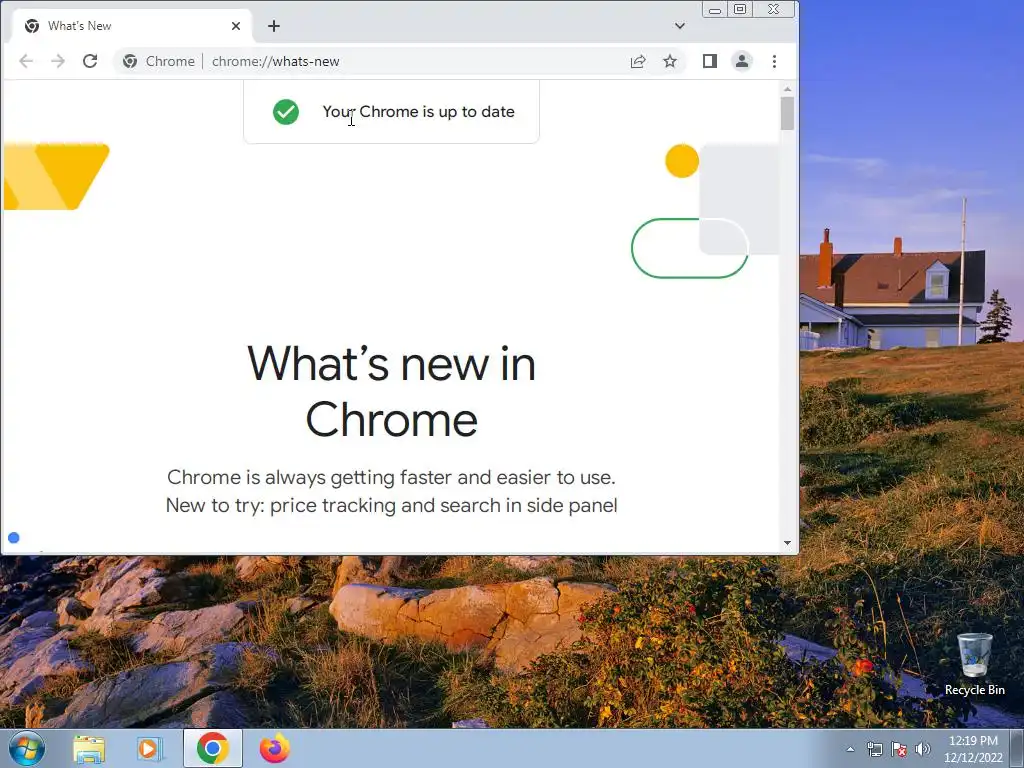Click the page scrollbar up arrow
1024x768 pixels.
pos(788,89)
